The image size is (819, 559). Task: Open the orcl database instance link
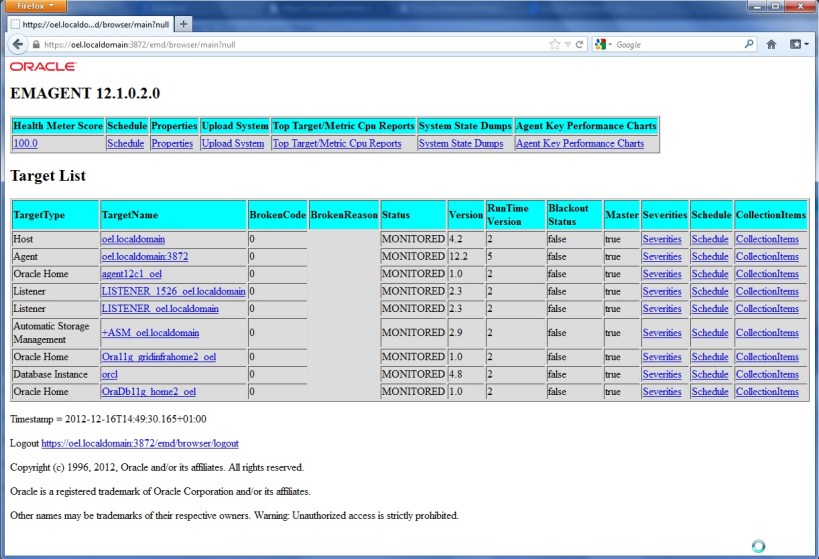(x=110, y=375)
